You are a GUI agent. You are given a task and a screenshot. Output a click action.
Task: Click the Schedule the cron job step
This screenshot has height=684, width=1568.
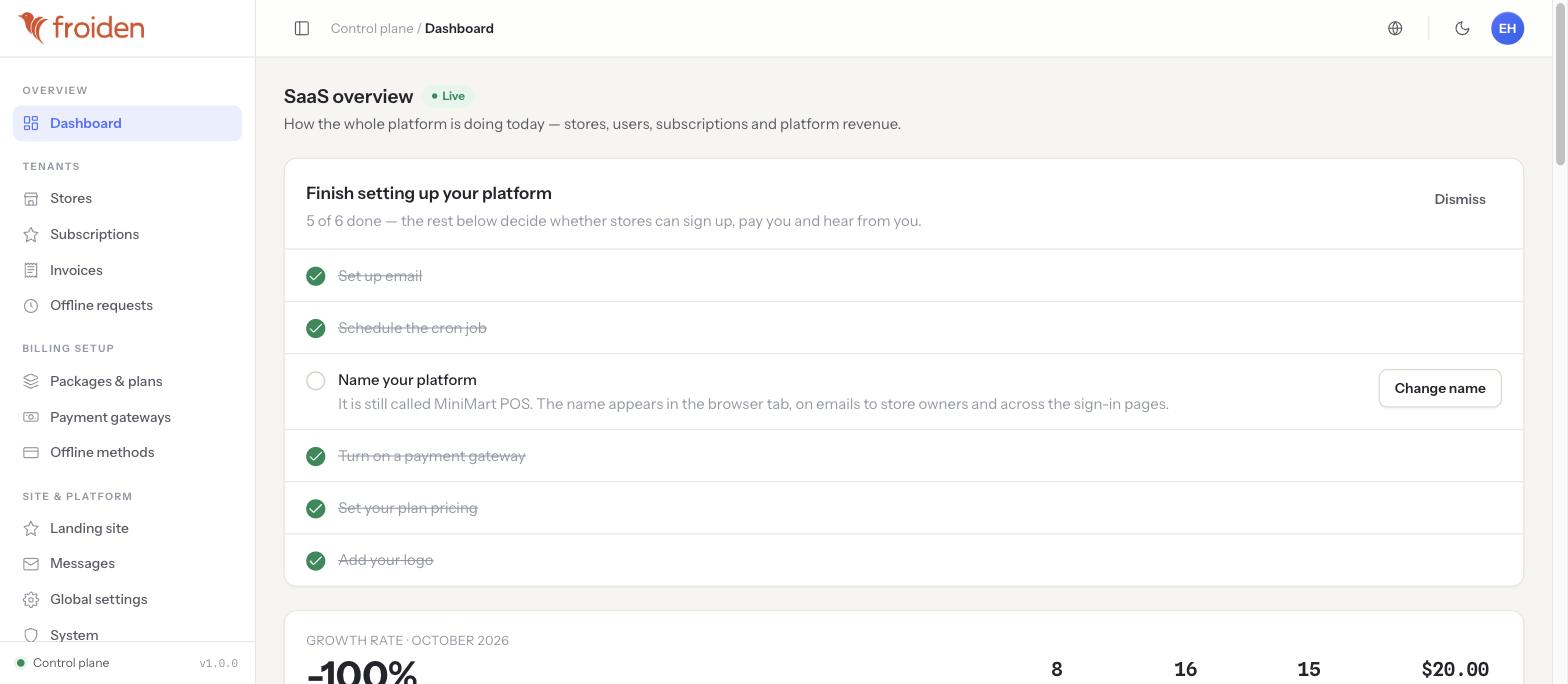[x=904, y=328]
